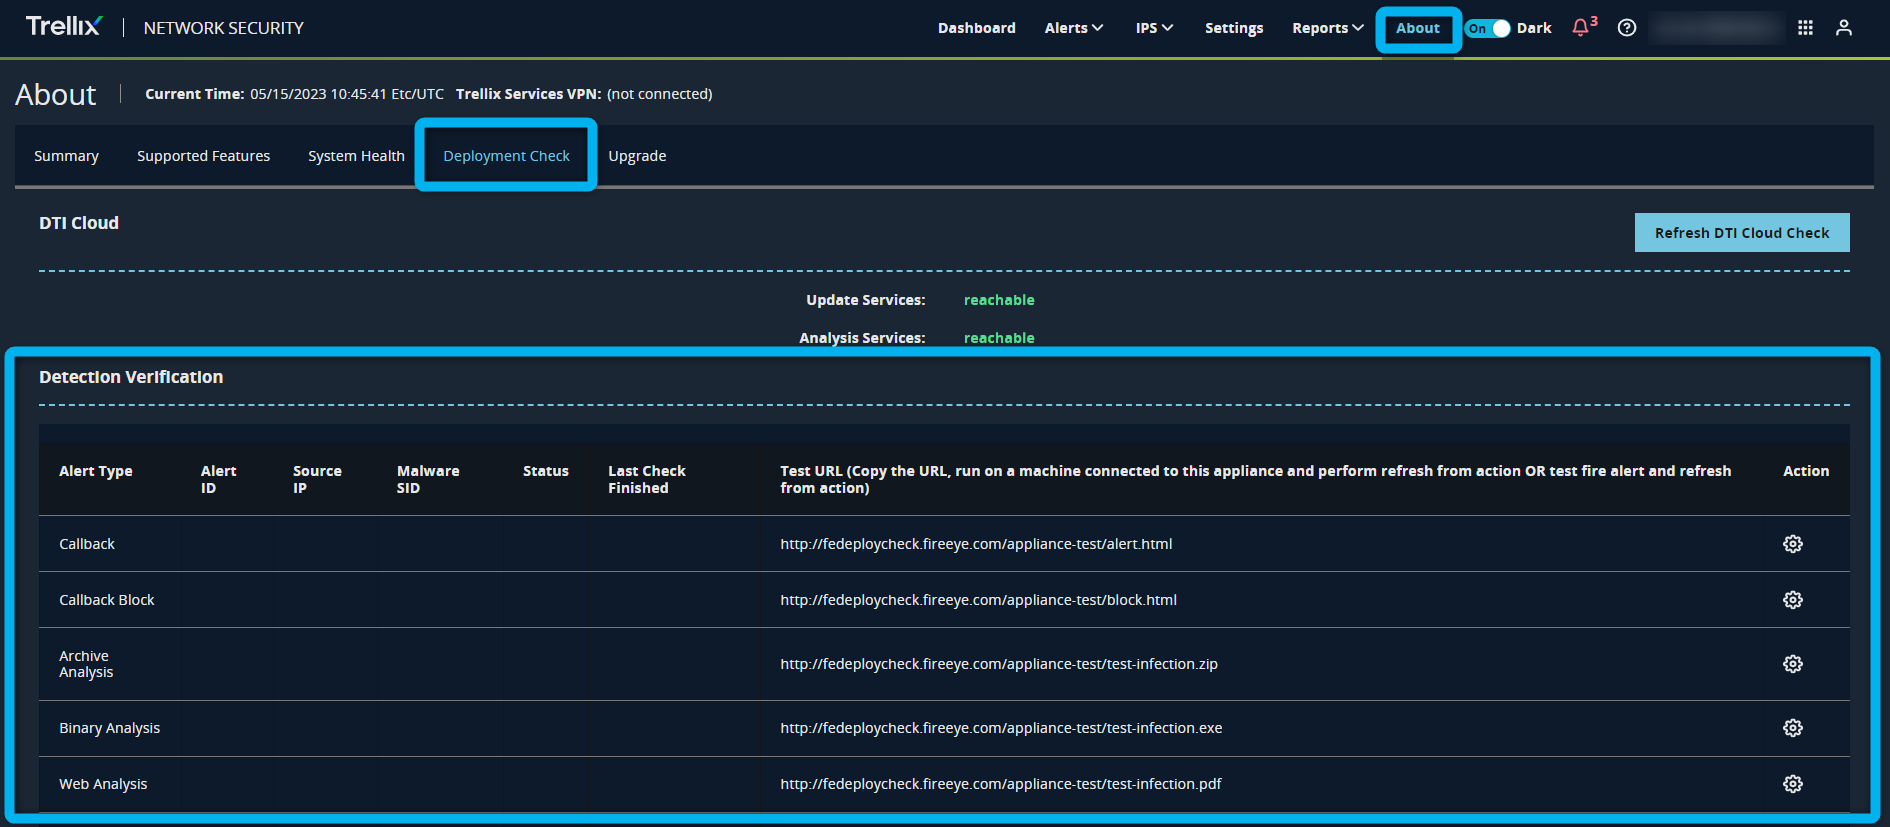
Task: Open the help question mark icon
Action: tap(1627, 28)
